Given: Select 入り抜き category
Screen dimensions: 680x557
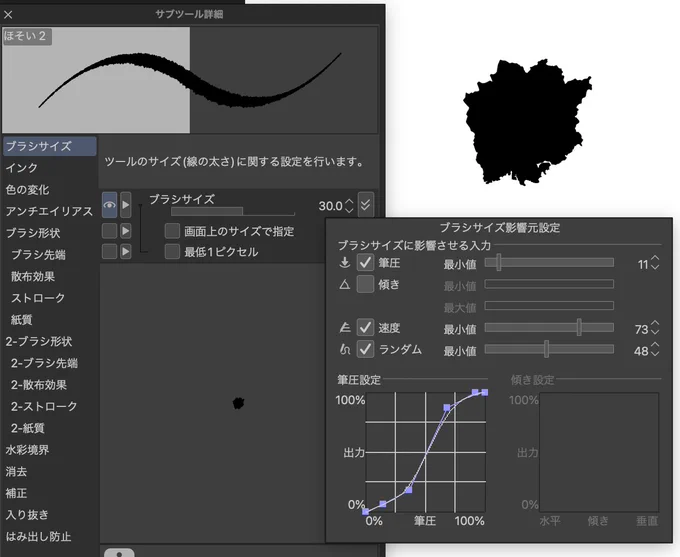Looking at the screenshot, I should pyautogui.click(x=27, y=515).
